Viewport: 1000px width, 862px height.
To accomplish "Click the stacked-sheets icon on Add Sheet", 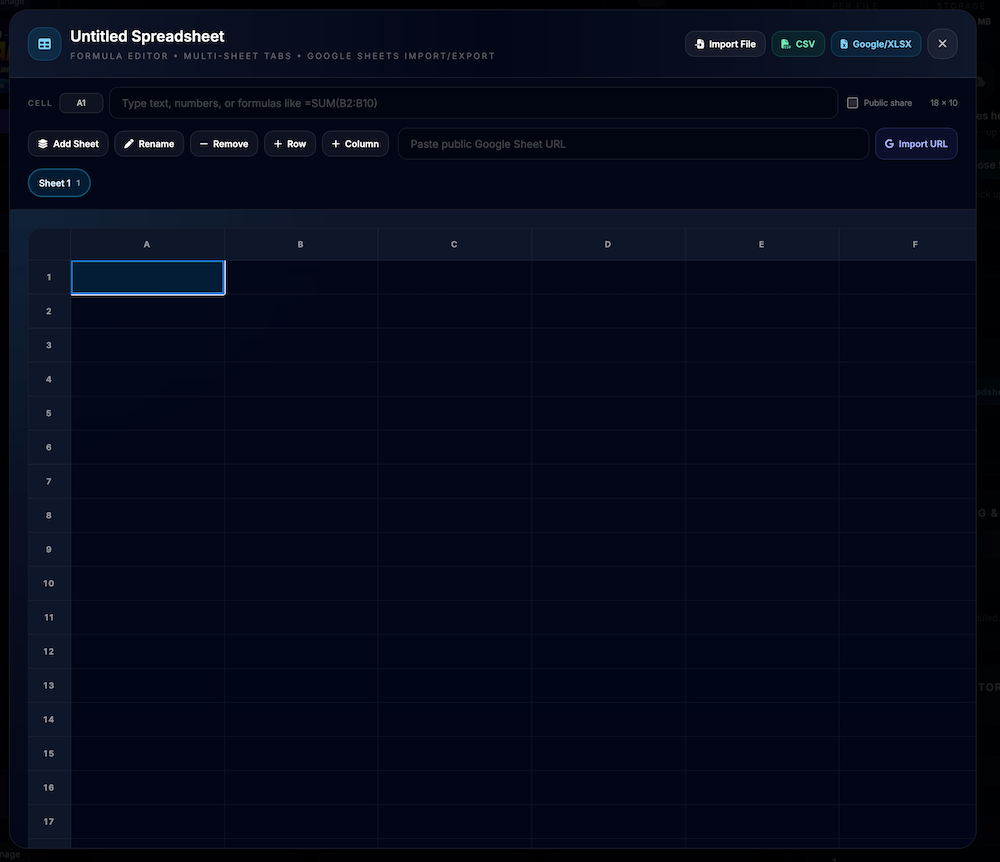I will [x=42, y=143].
